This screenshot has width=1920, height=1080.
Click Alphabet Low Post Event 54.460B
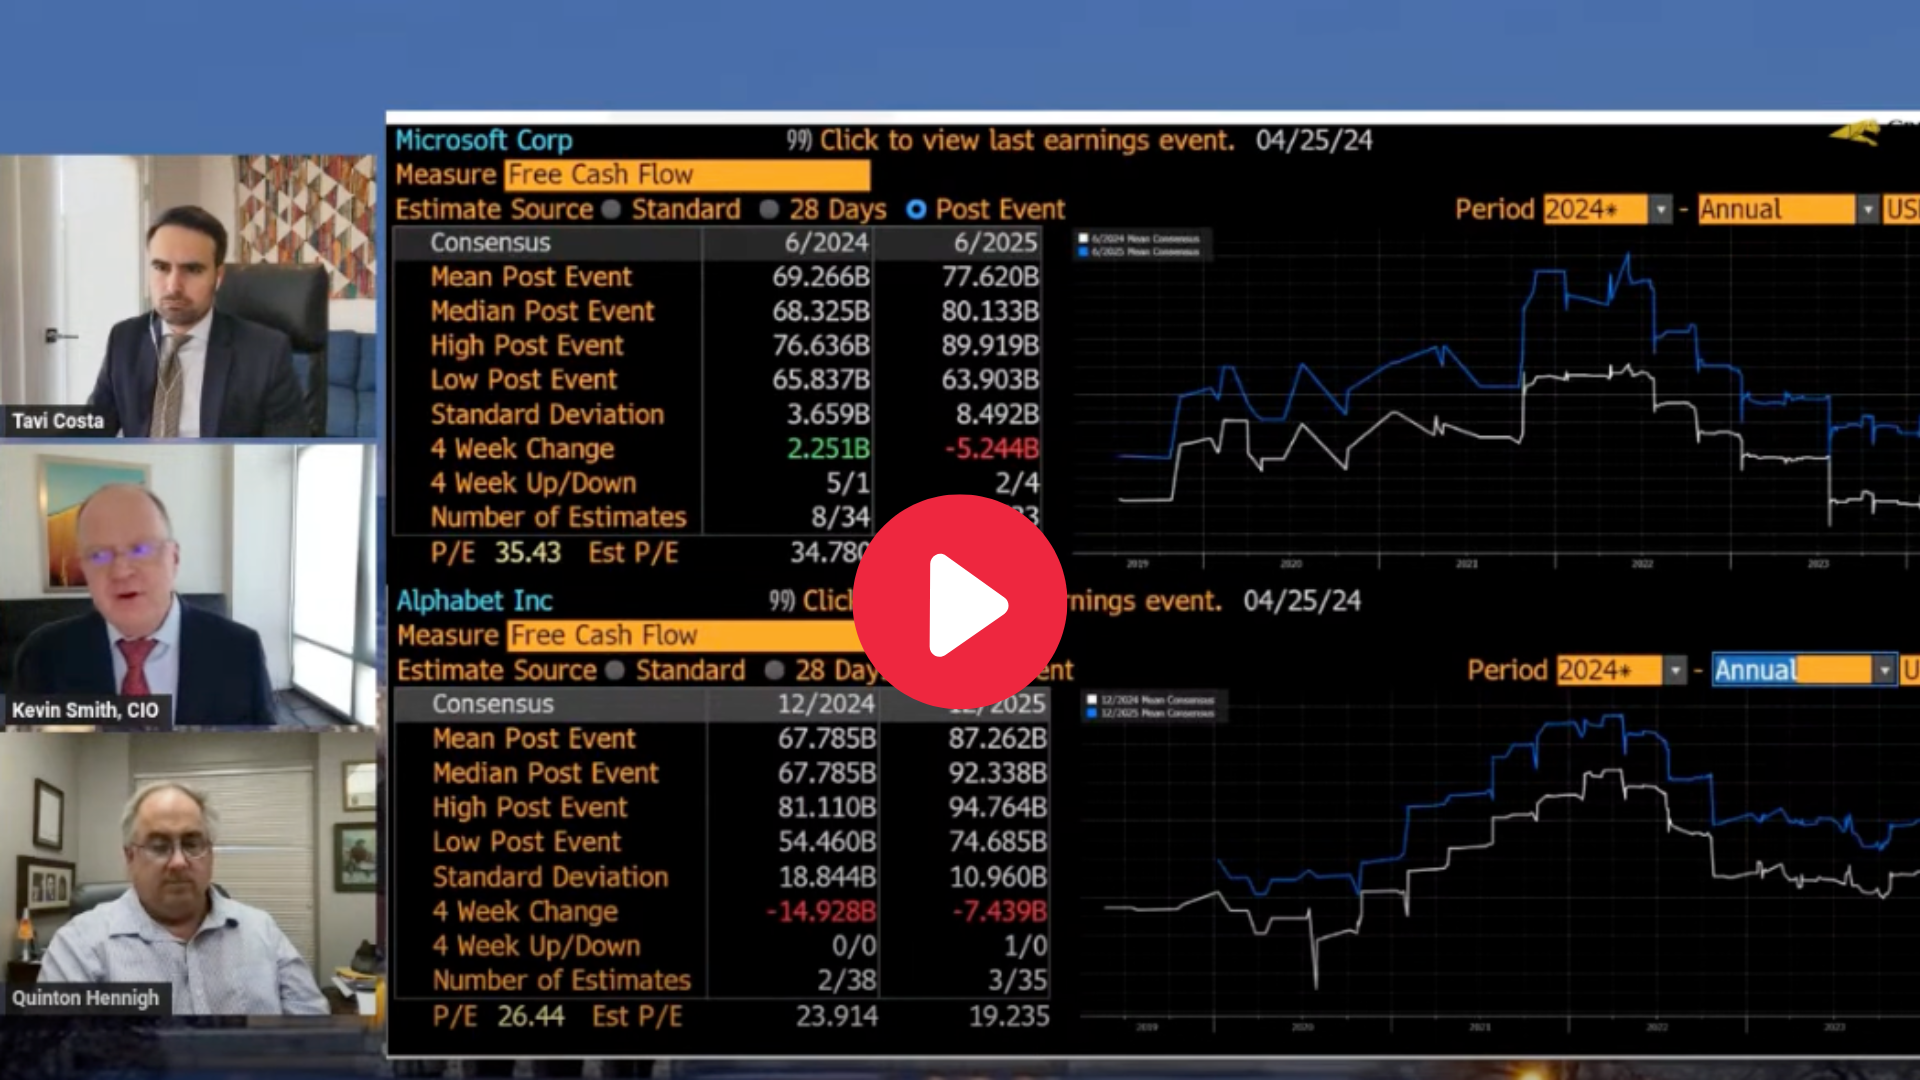coord(827,842)
